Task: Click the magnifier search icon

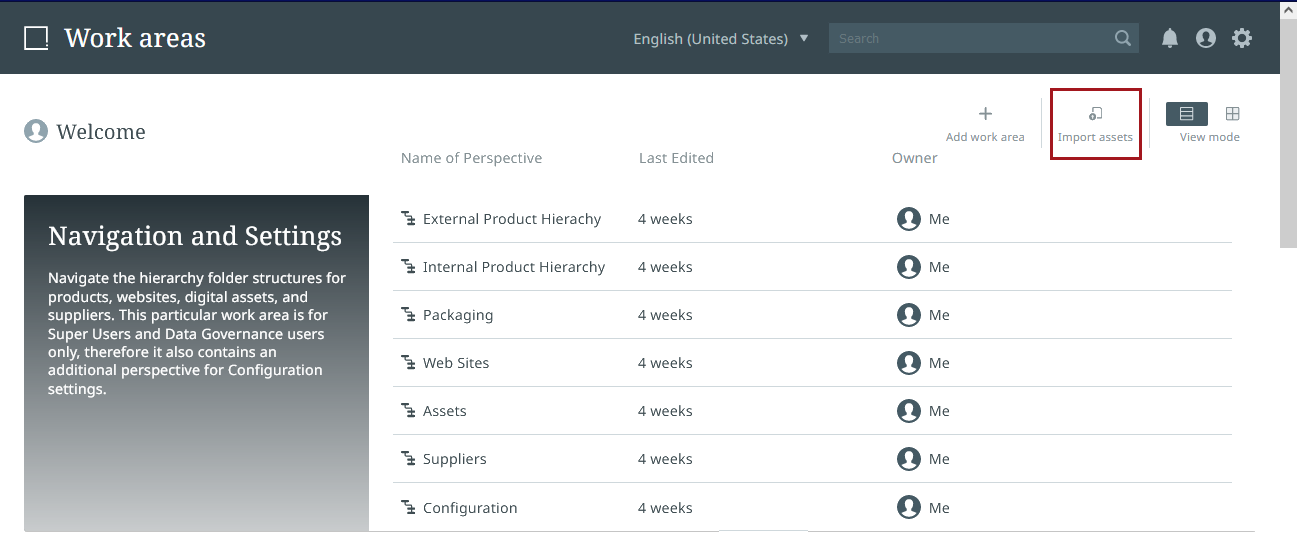Action: click(x=1123, y=39)
